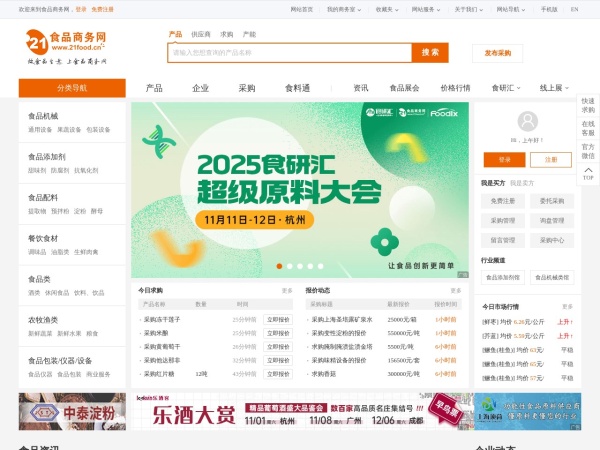The image size is (600, 450).
Task: Open the 2025食研汇 banner image
Action: pos(300,190)
